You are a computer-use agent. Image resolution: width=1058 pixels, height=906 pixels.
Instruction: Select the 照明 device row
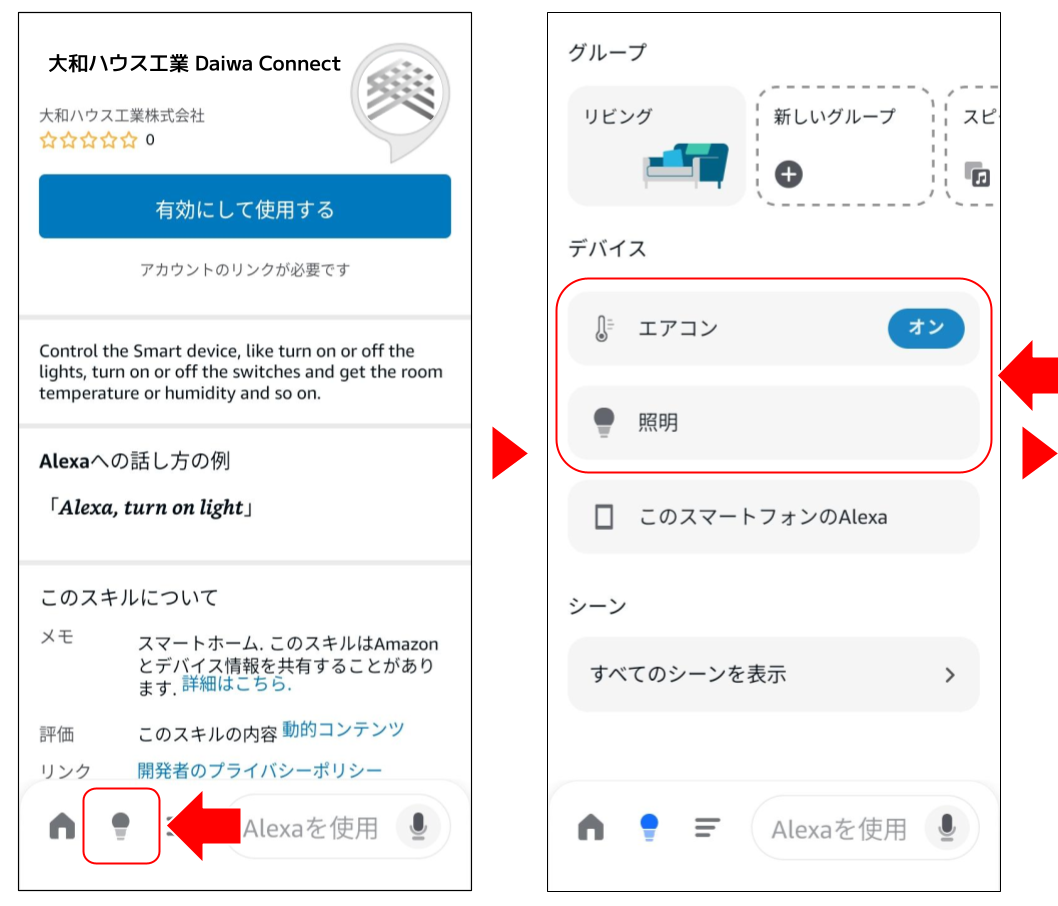(773, 423)
